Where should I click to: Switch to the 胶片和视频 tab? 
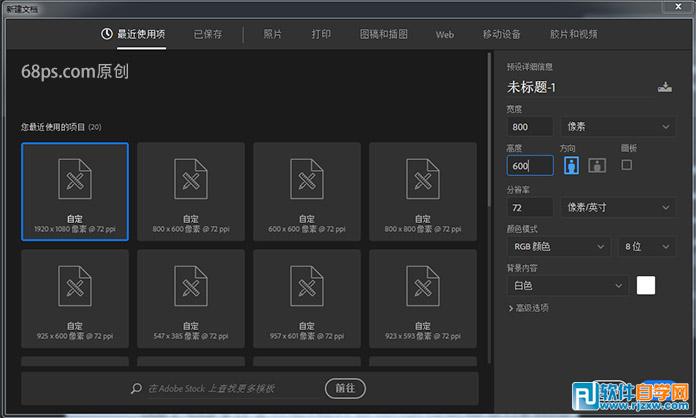click(573, 34)
